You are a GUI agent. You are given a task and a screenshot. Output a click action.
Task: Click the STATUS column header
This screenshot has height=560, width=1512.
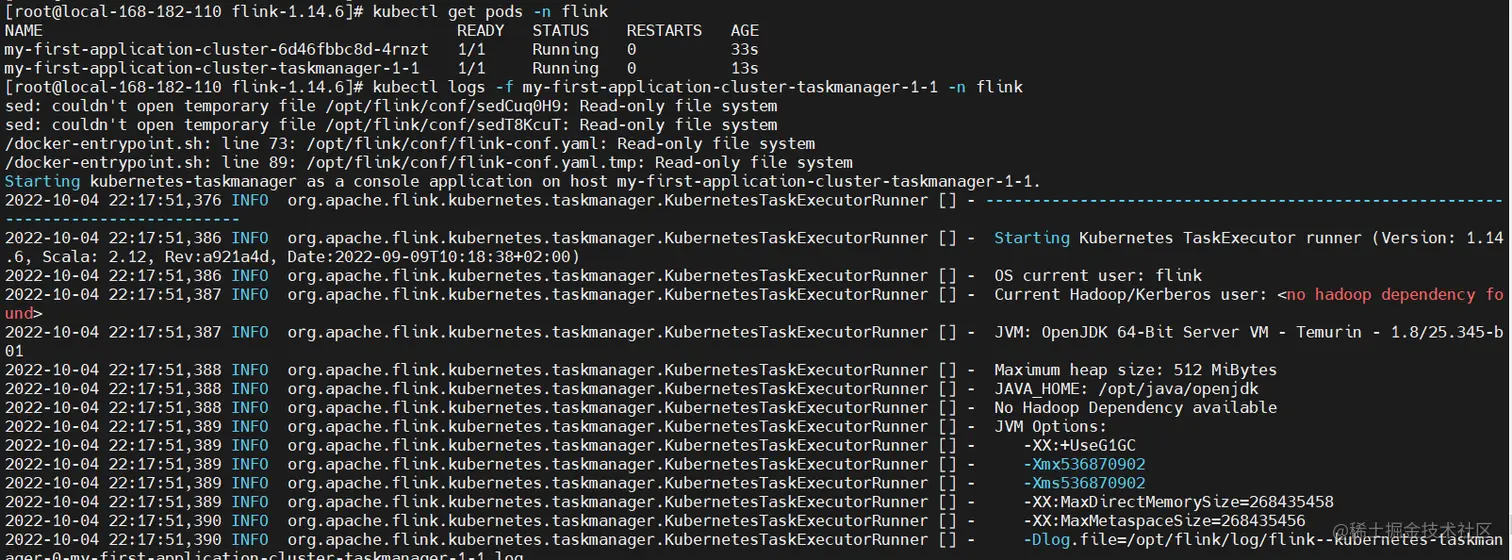(560, 30)
